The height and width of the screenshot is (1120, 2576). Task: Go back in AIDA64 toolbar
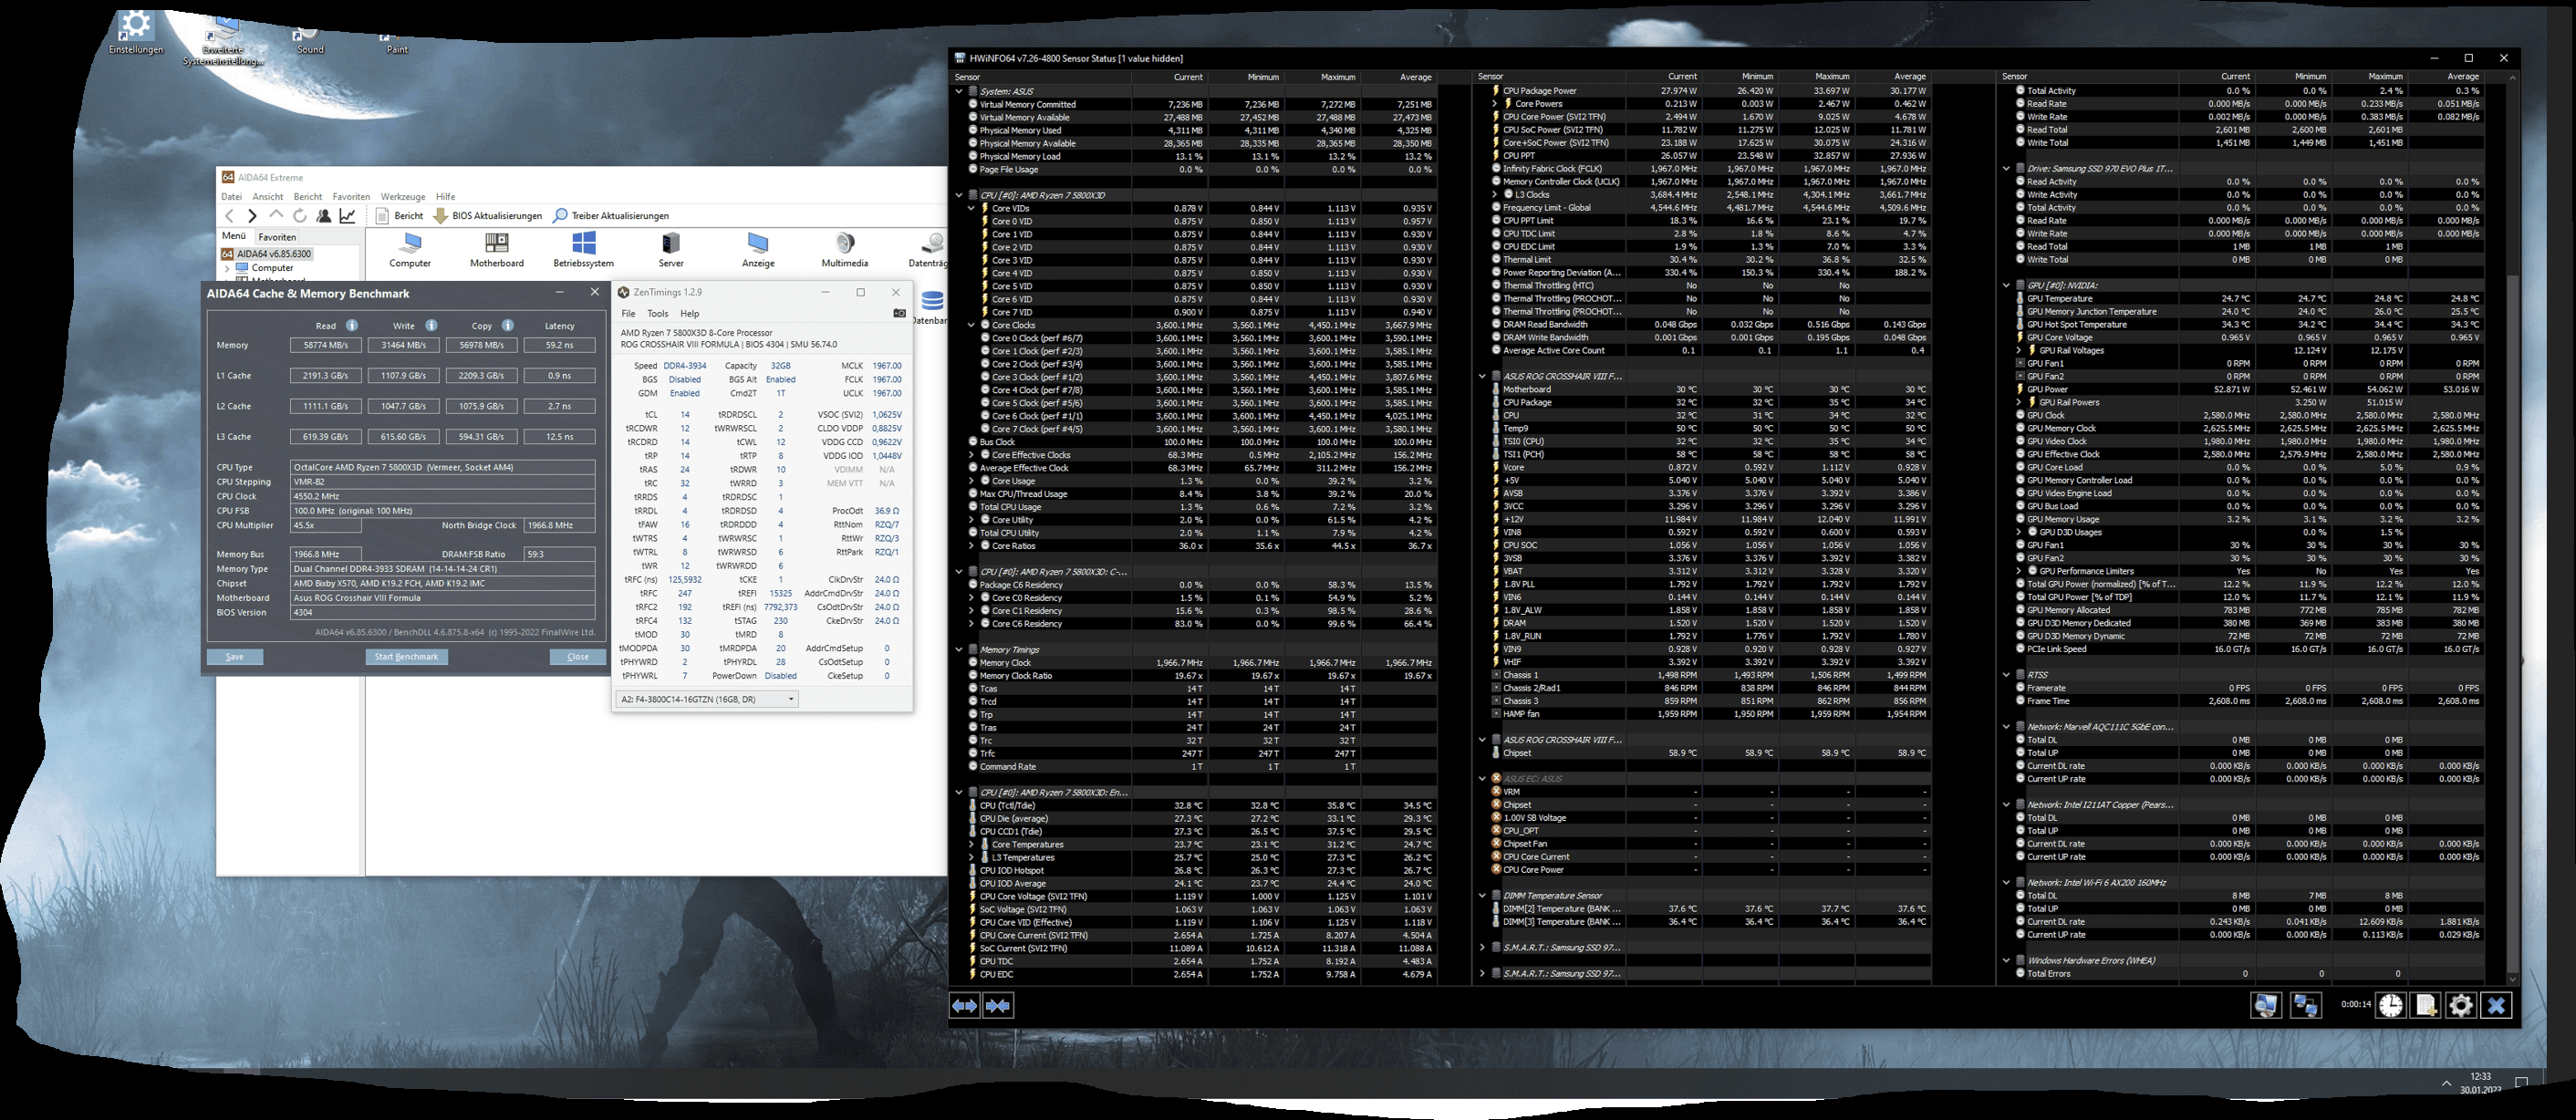click(x=230, y=216)
